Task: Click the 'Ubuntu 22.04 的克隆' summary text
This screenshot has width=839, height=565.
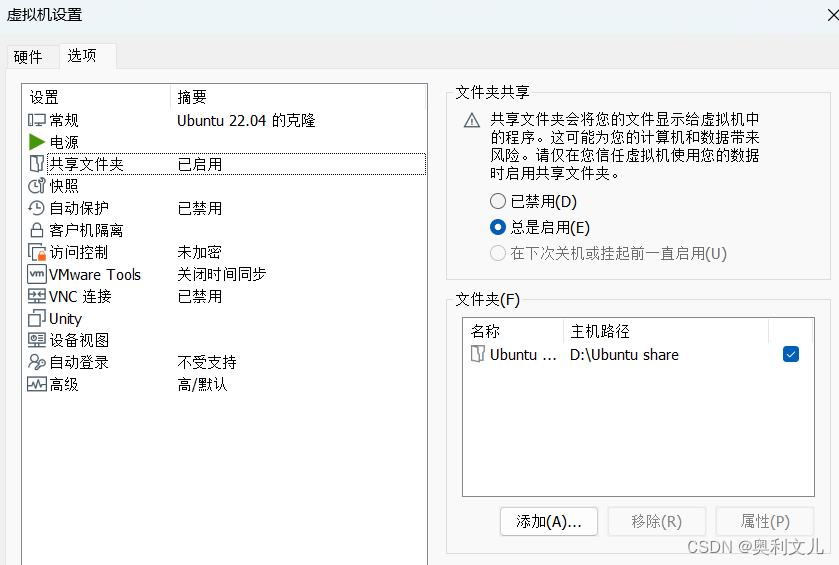Action: coord(246,120)
